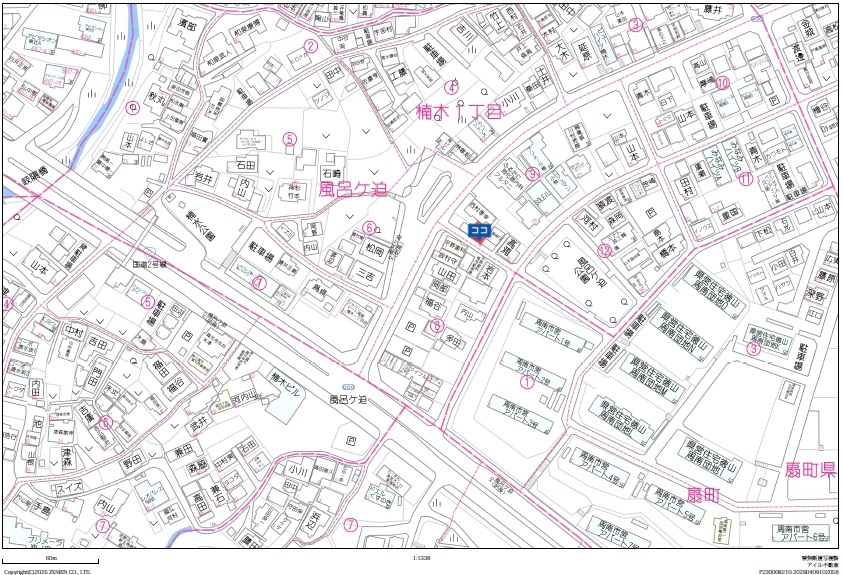The width and height of the screenshot is (843, 575).
Task: Click the large pink 風呂ケ迫 district label
Action: pos(352,188)
